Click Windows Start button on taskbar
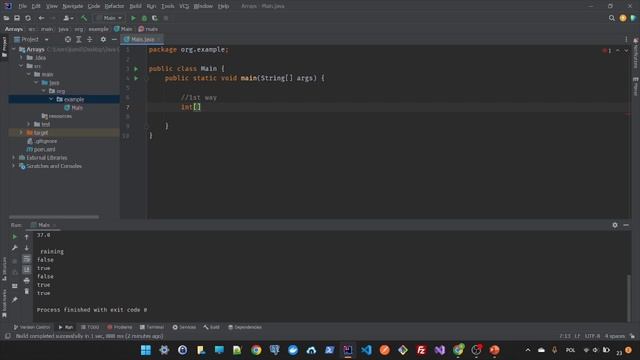The height and width of the screenshot is (360, 640). tap(146, 350)
